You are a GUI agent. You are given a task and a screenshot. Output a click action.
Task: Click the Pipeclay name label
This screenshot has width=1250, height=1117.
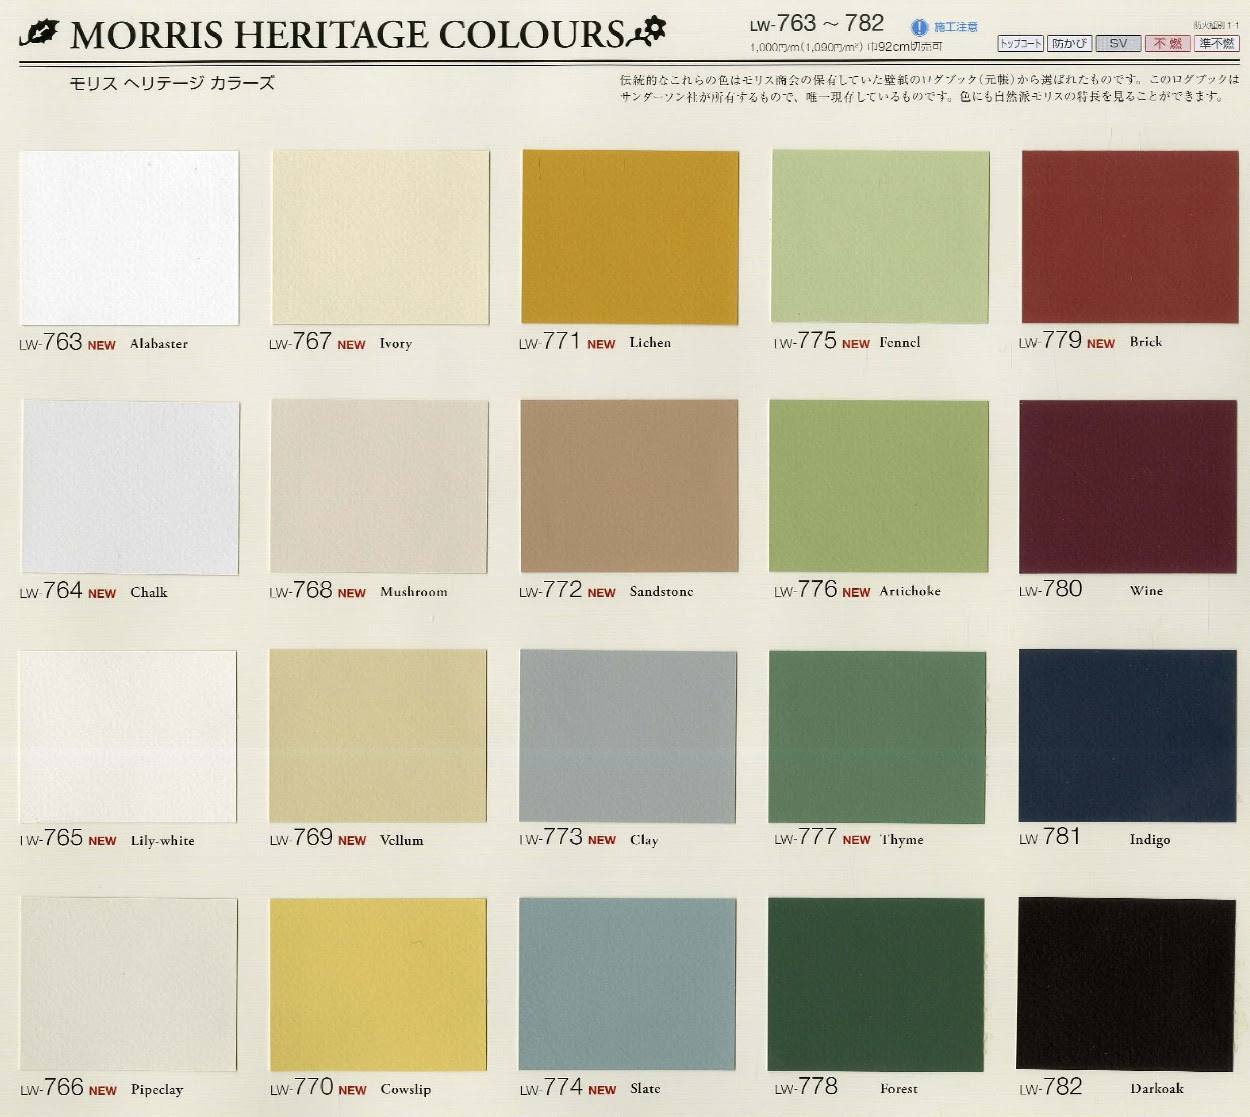(x=157, y=1090)
